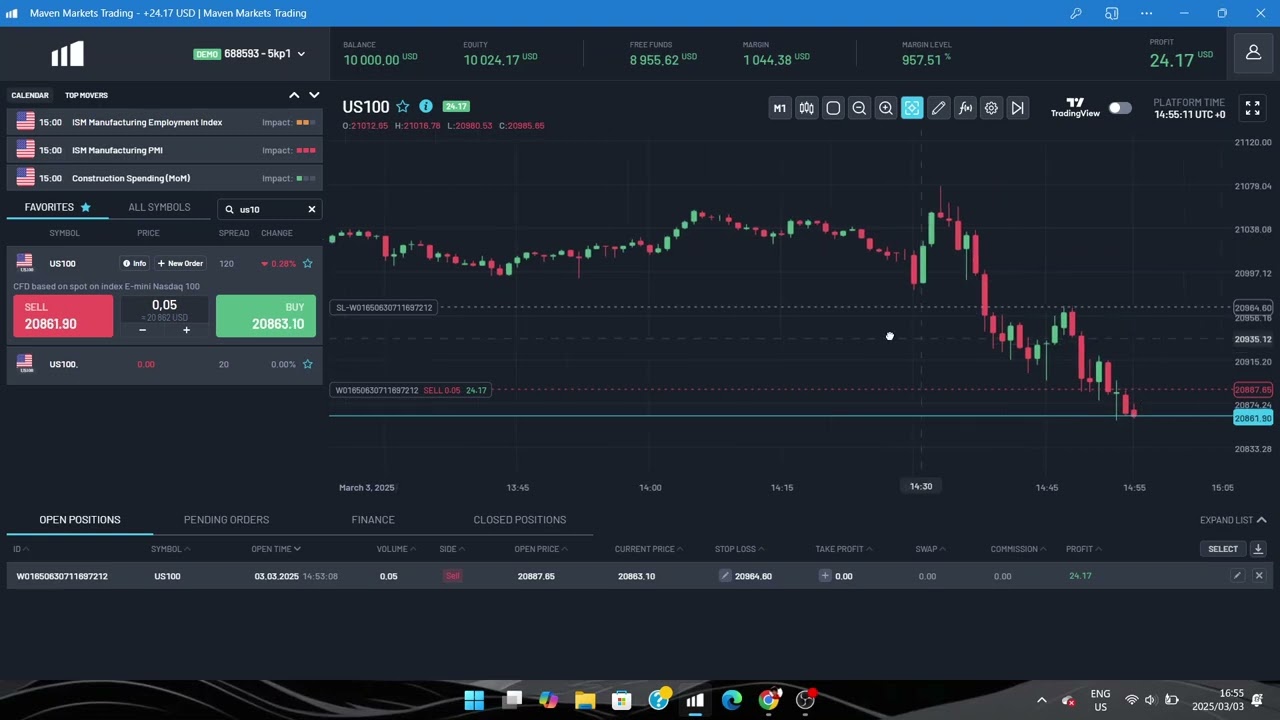Open ISM Manufacturing PMI event

pos(164,150)
